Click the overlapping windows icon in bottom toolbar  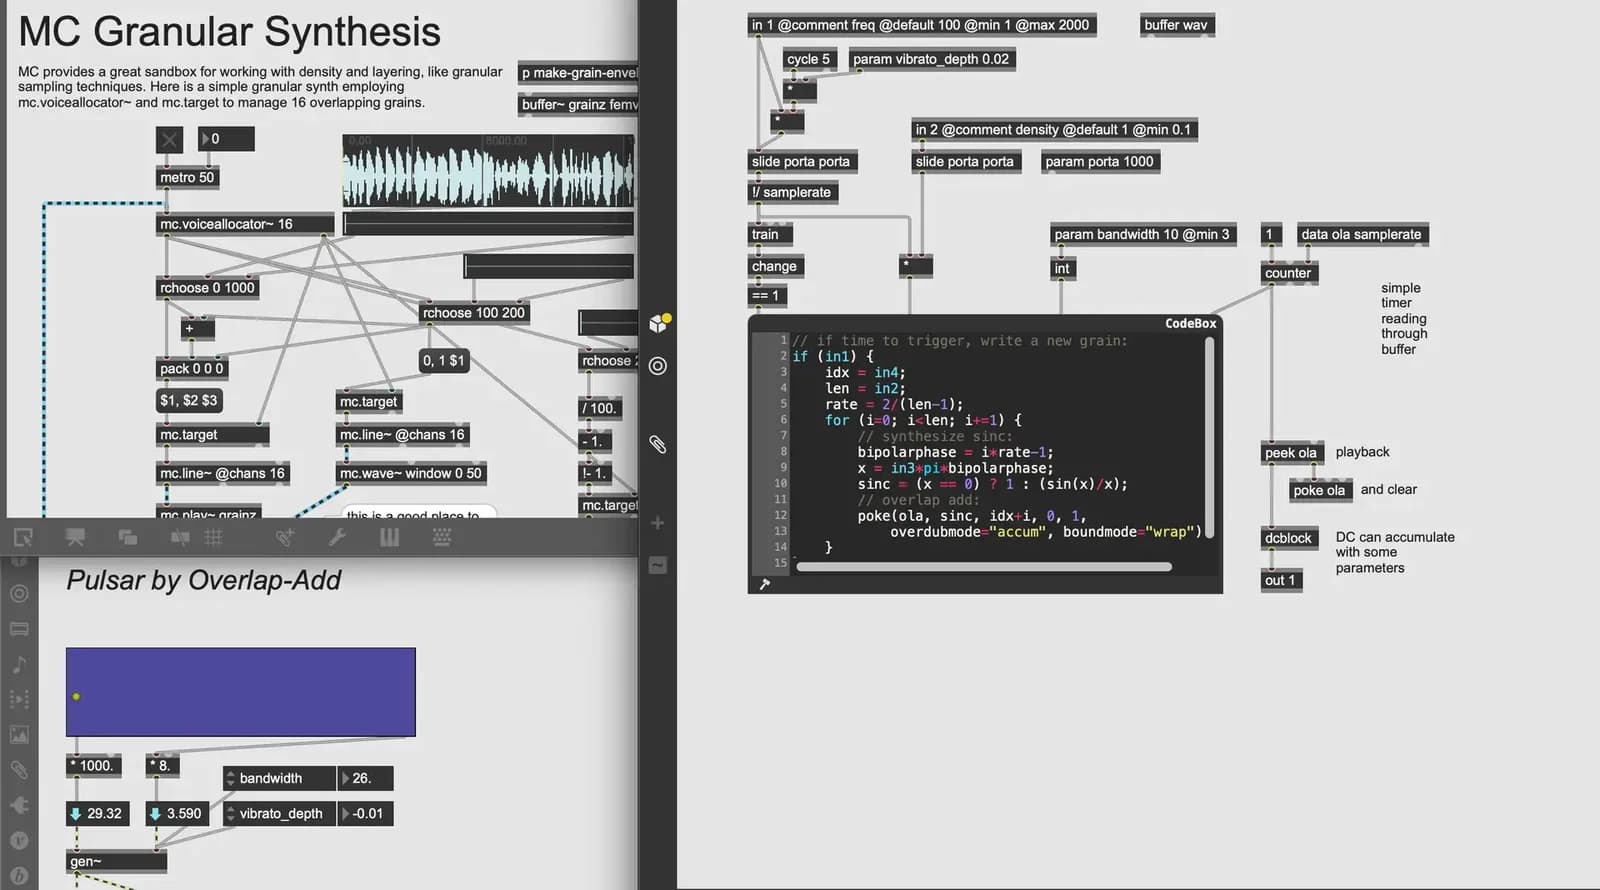pos(128,538)
